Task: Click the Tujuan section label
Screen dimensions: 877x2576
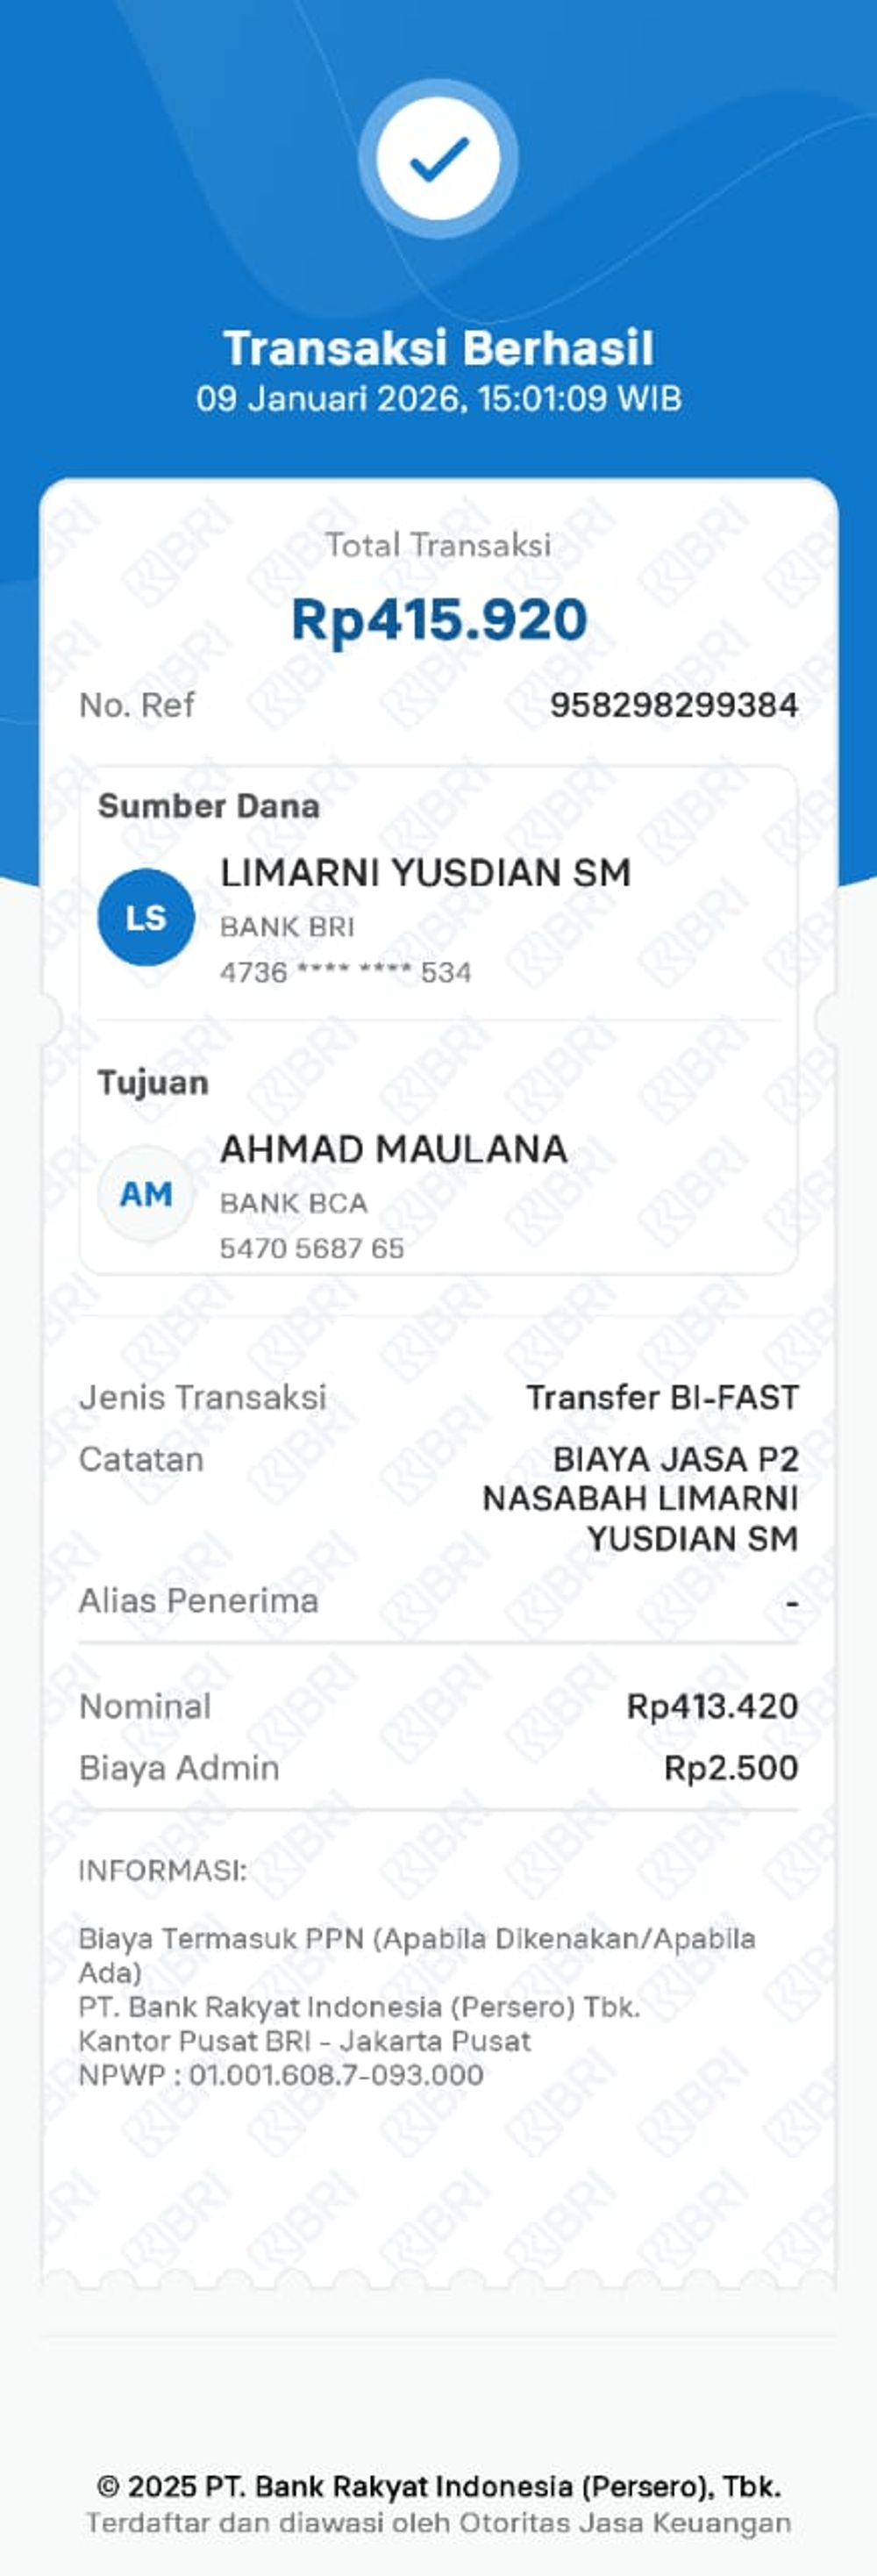Action: 153,1082
